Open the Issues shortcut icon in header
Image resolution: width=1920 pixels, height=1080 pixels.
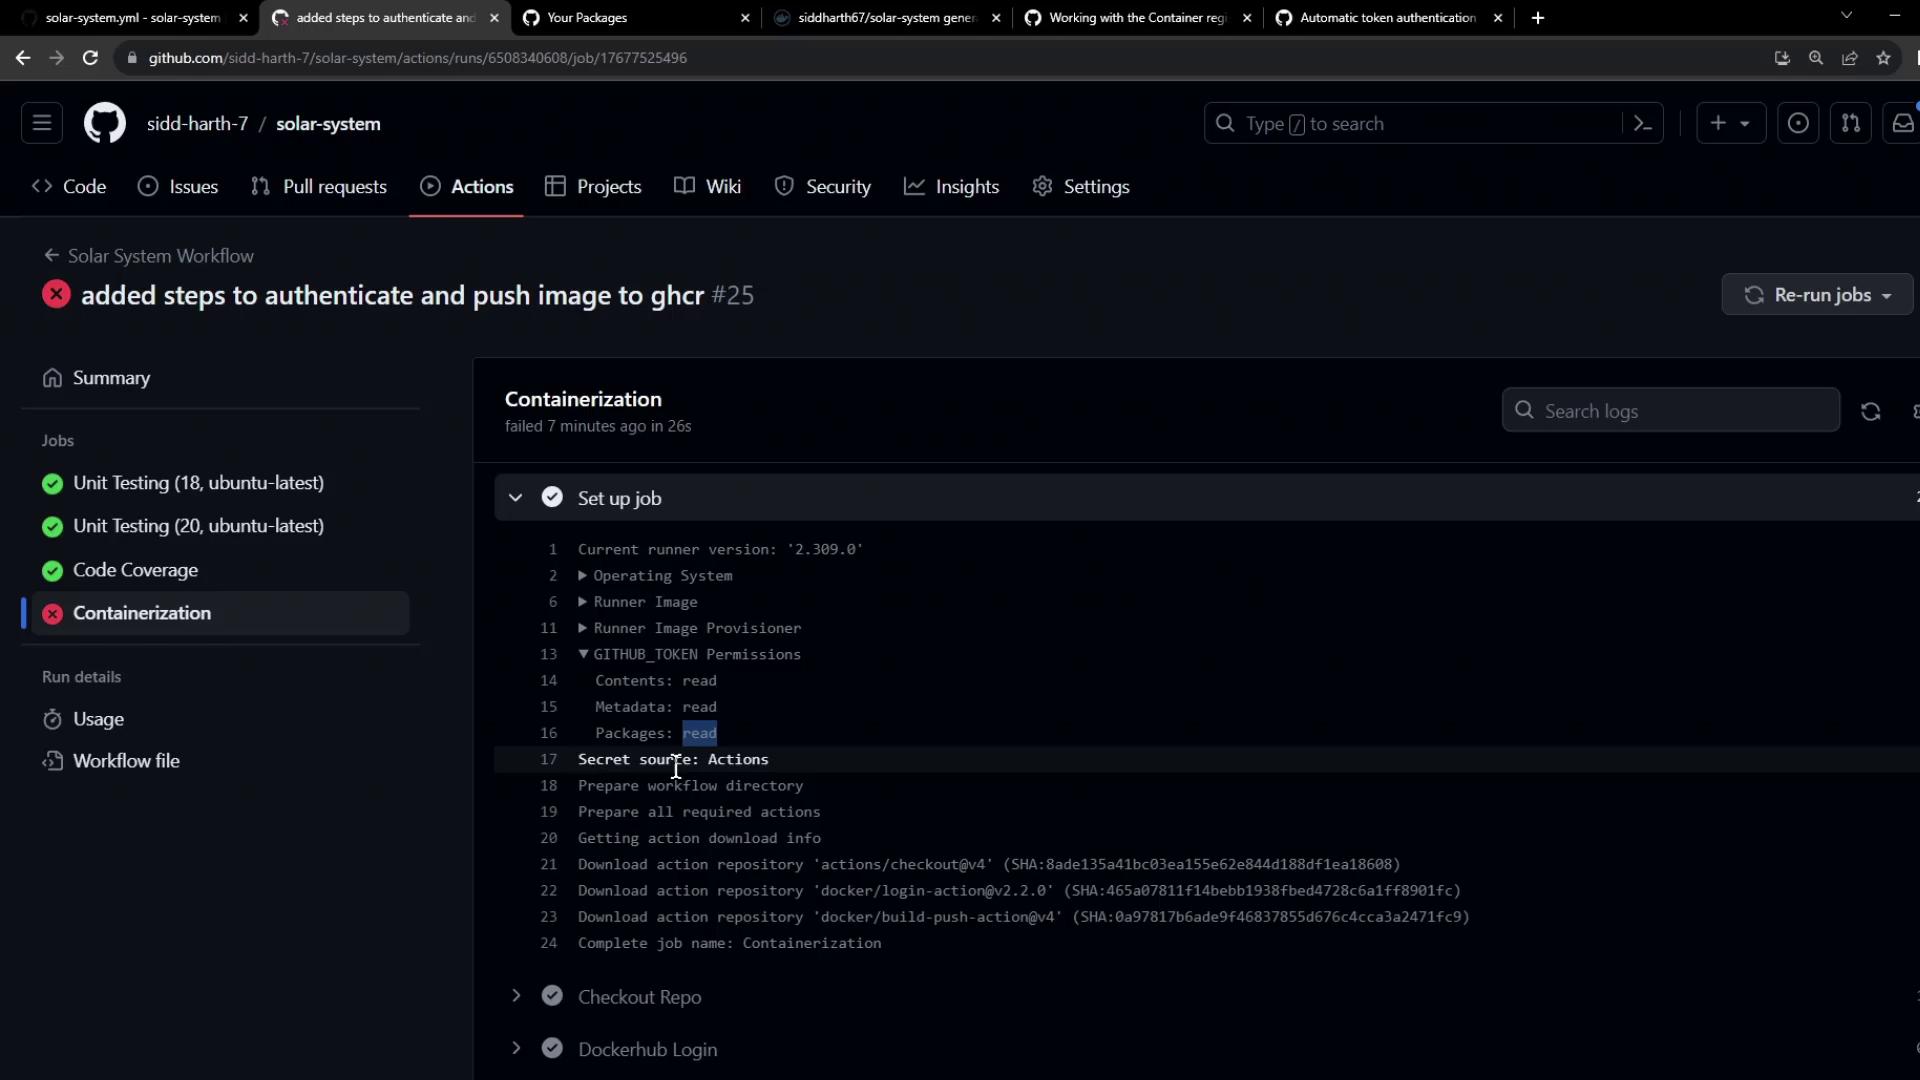point(1797,123)
